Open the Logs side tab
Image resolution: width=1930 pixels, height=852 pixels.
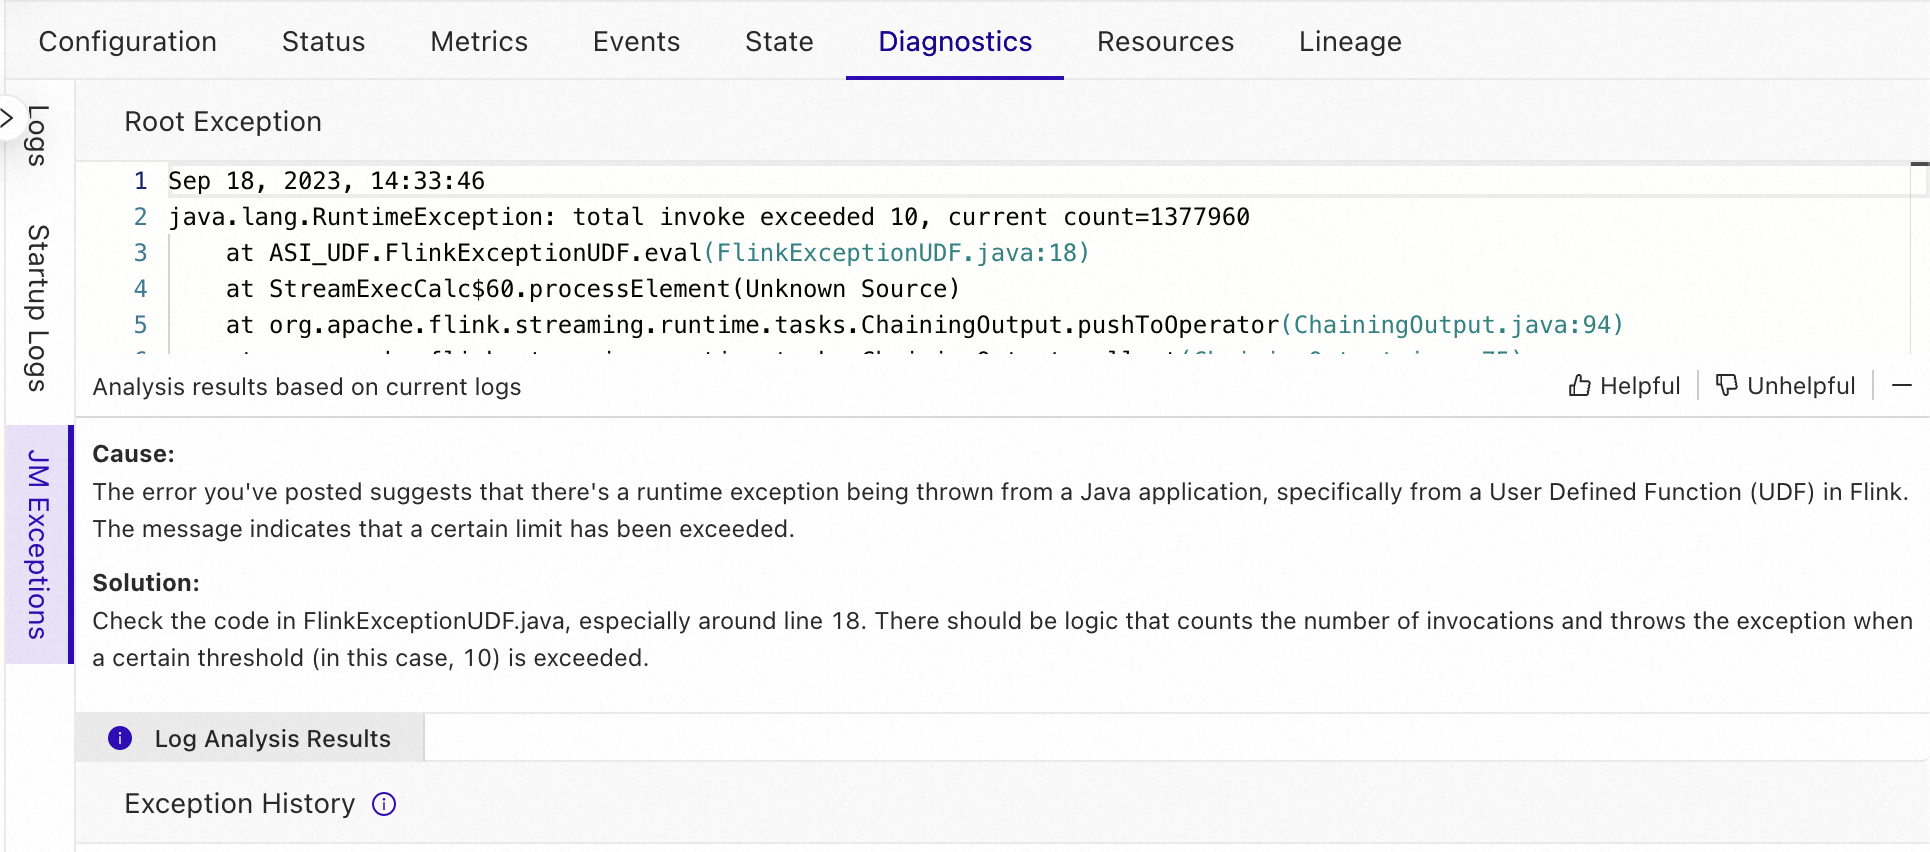point(38,135)
